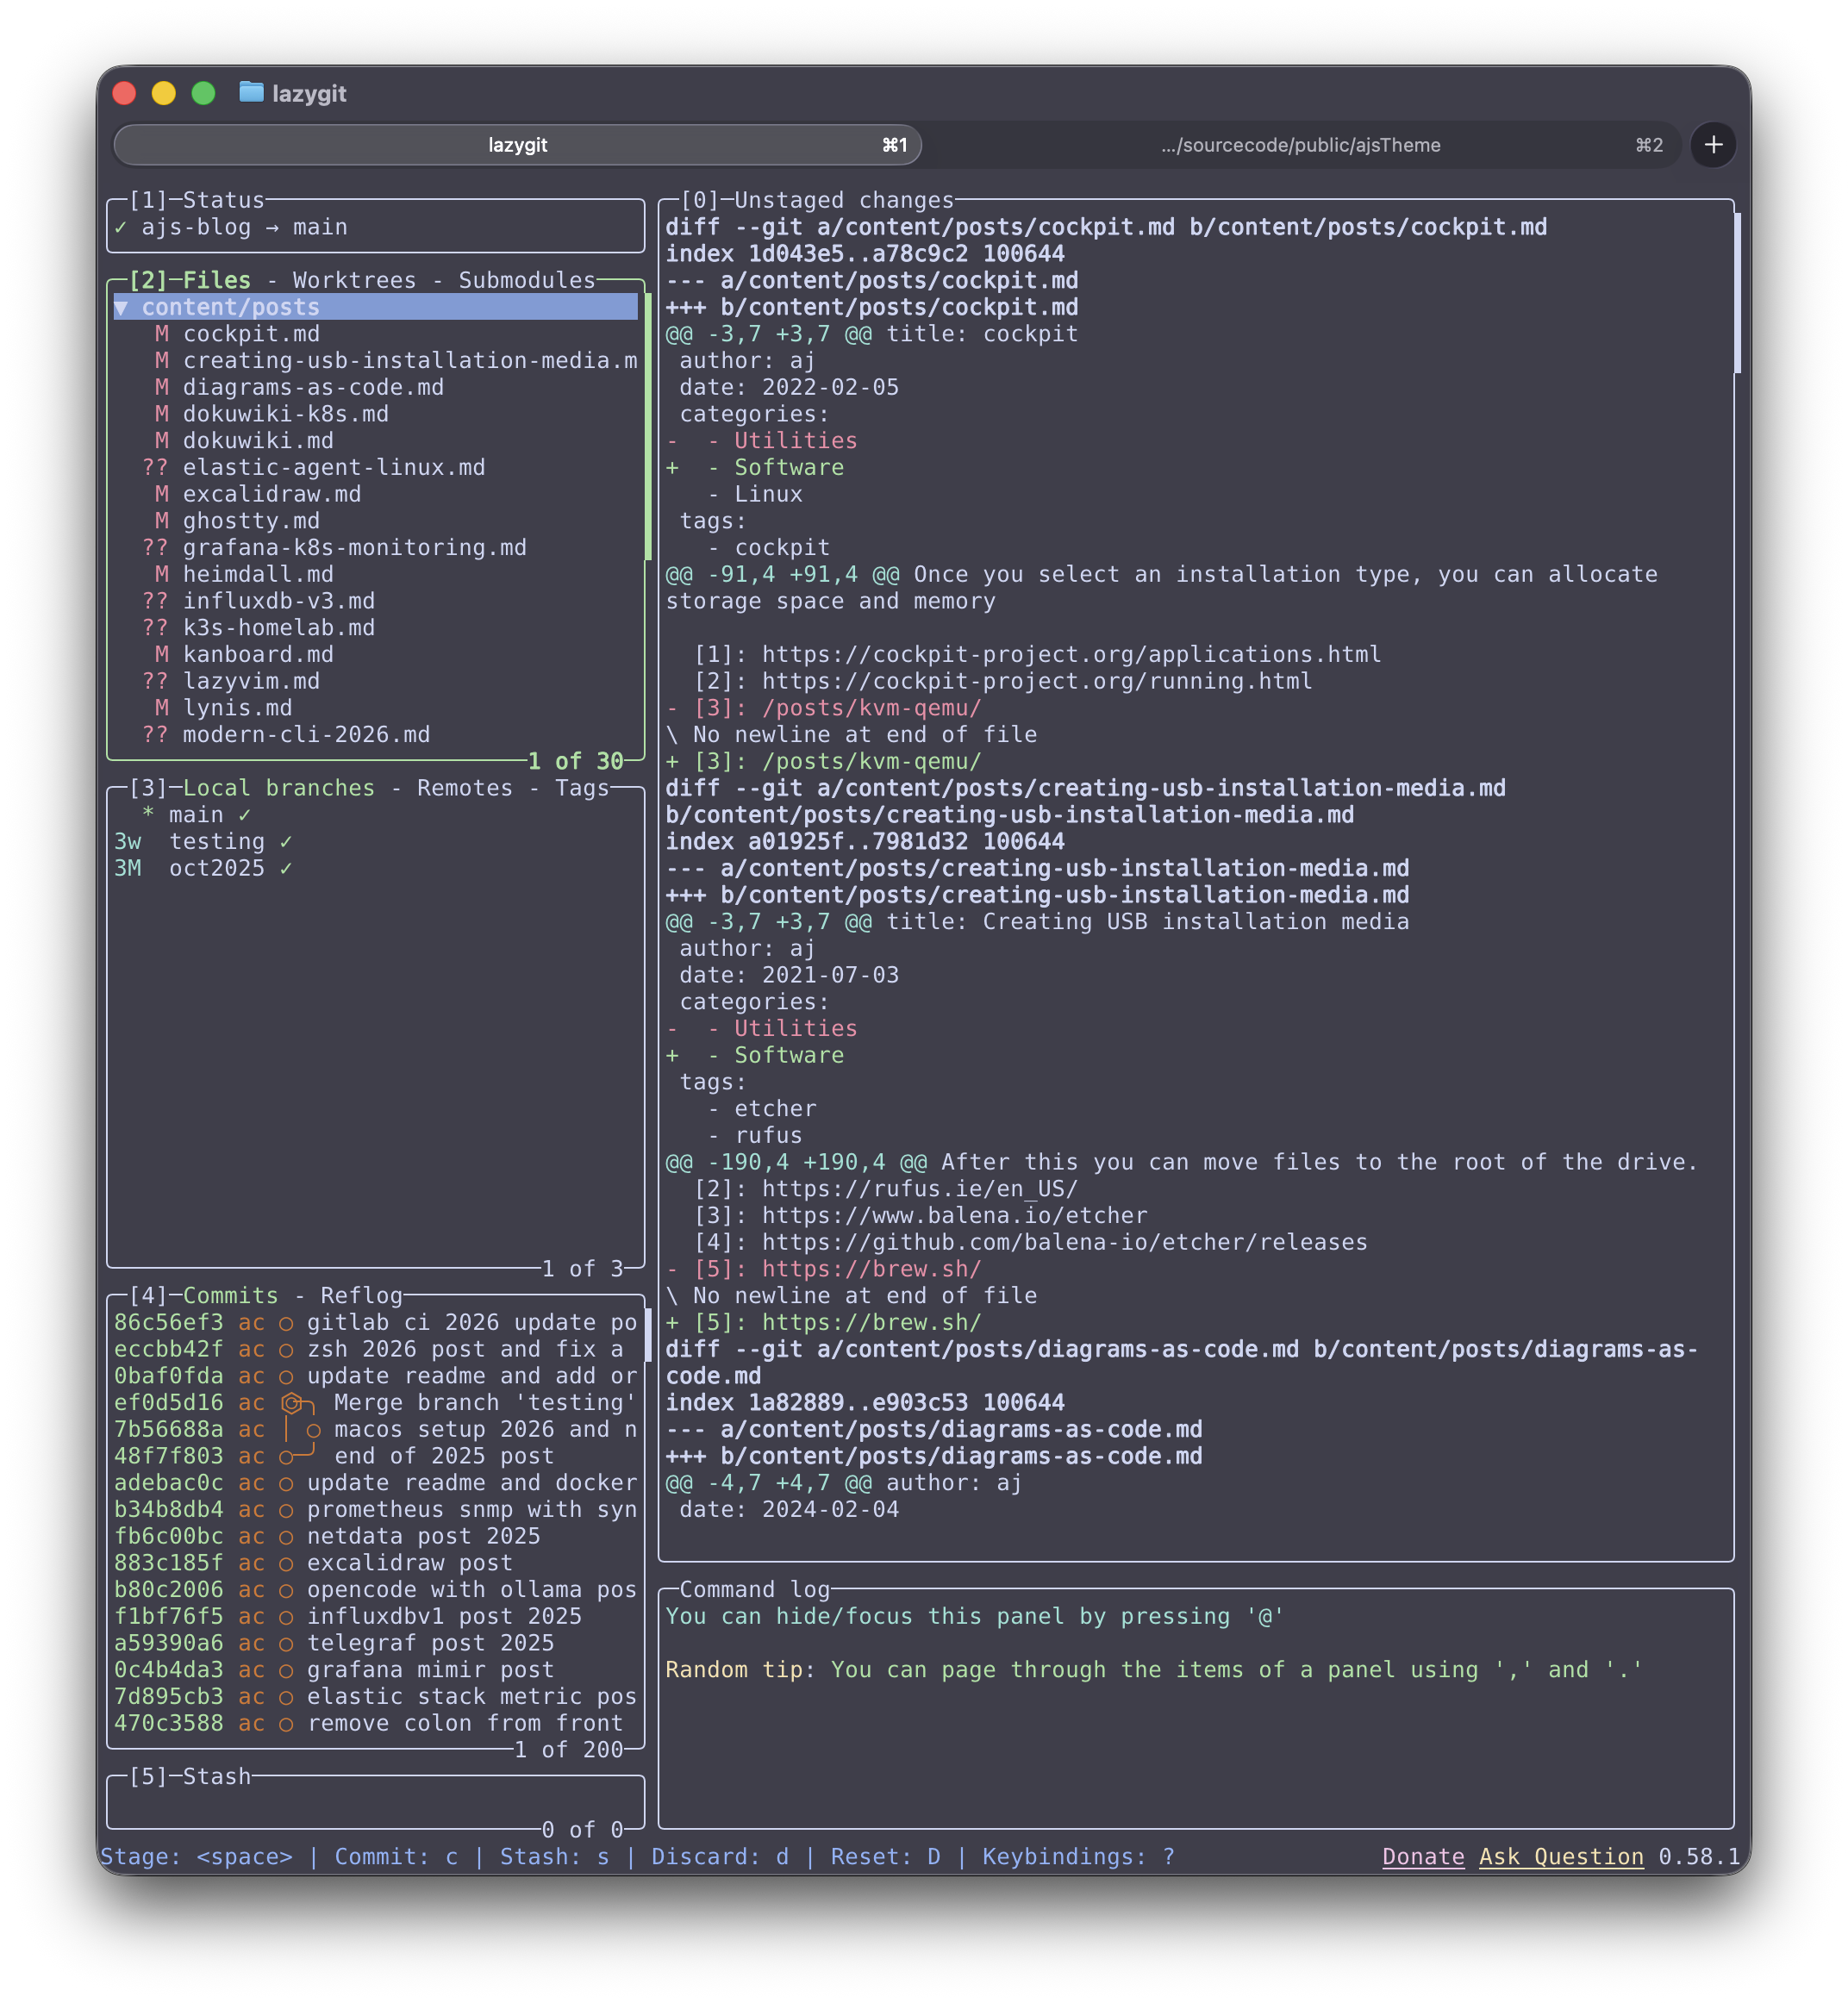Switch to the Worktrees tab
The height and width of the screenshot is (2003, 1848).
point(353,280)
